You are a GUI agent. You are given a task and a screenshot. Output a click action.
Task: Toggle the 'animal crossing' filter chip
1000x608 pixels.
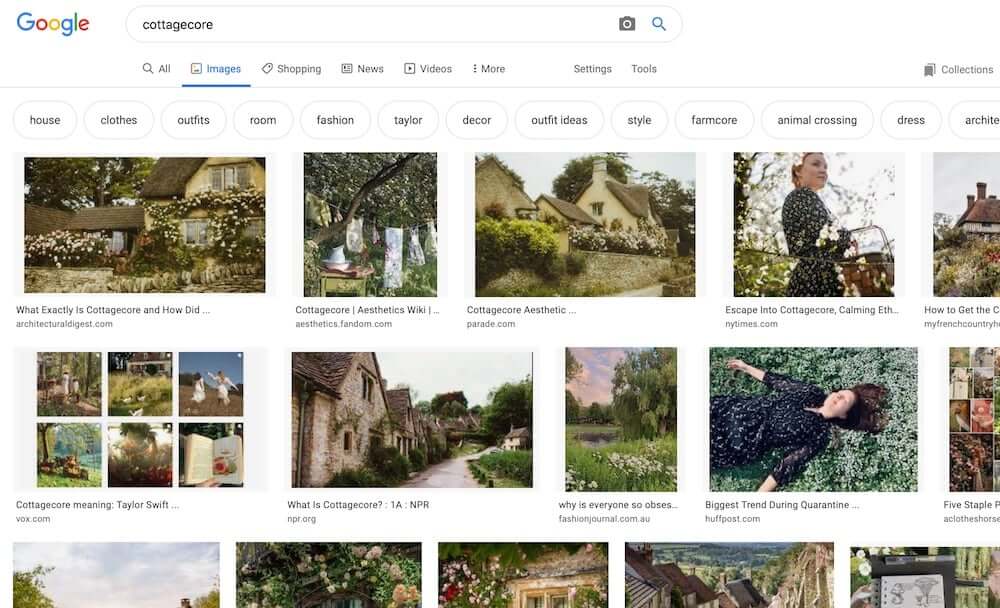coord(816,119)
